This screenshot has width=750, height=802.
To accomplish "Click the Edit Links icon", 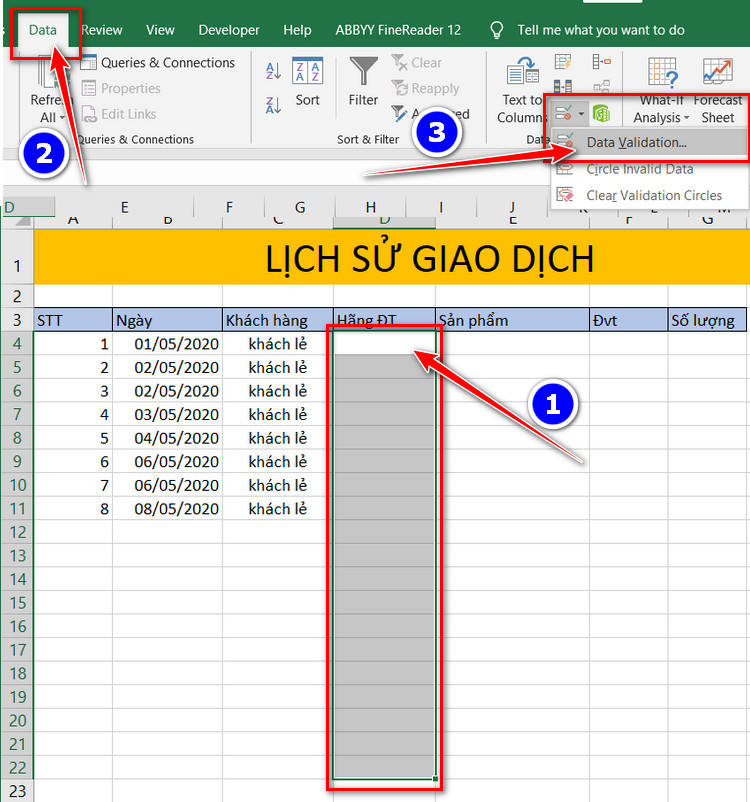I will 89,114.
